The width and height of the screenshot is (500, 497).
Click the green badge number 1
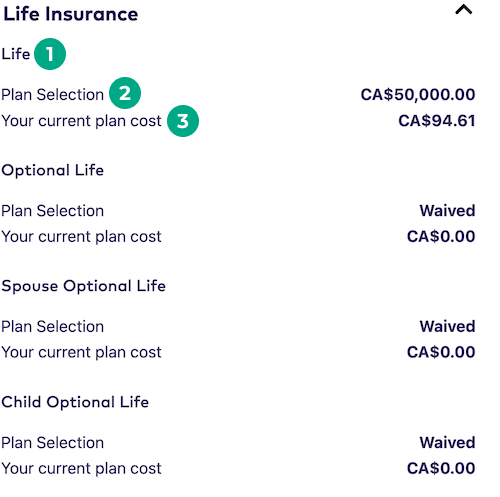(x=50, y=54)
